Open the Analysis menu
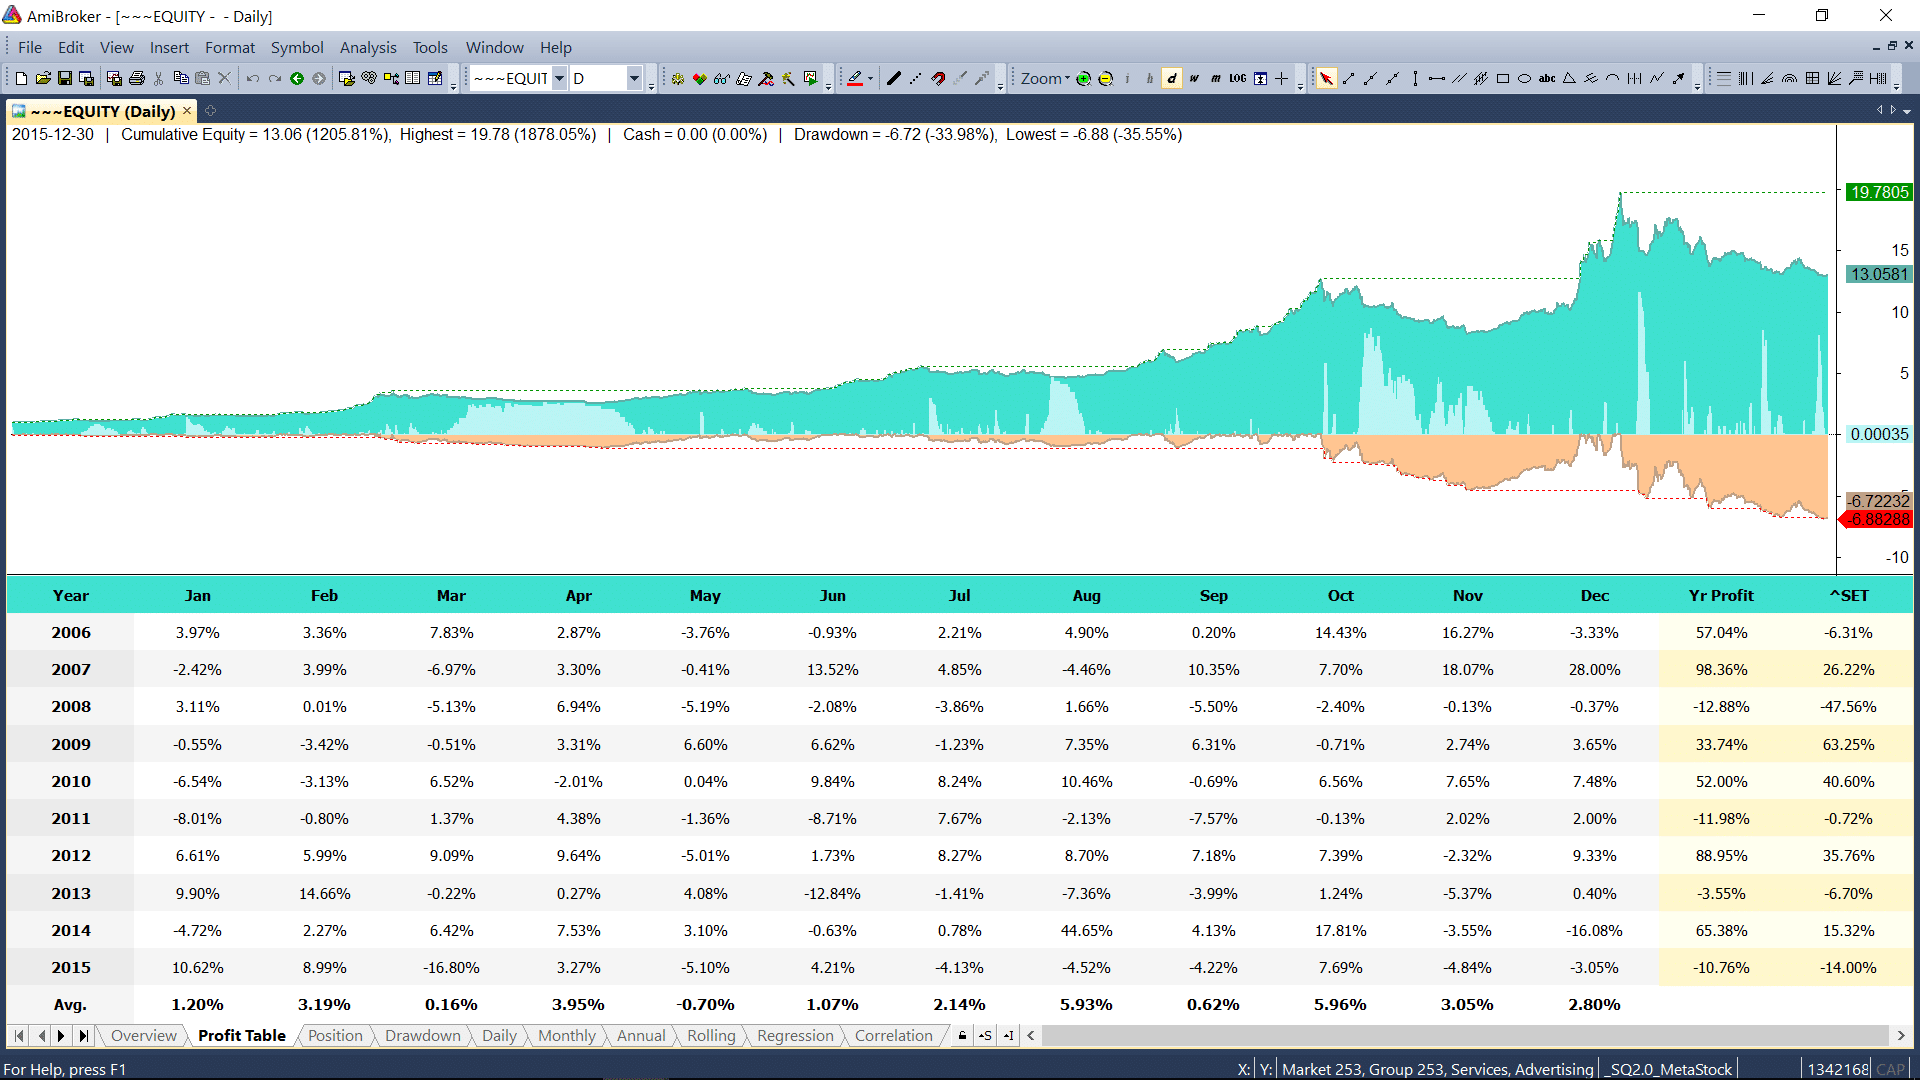The image size is (1920, 1080). 367,47
